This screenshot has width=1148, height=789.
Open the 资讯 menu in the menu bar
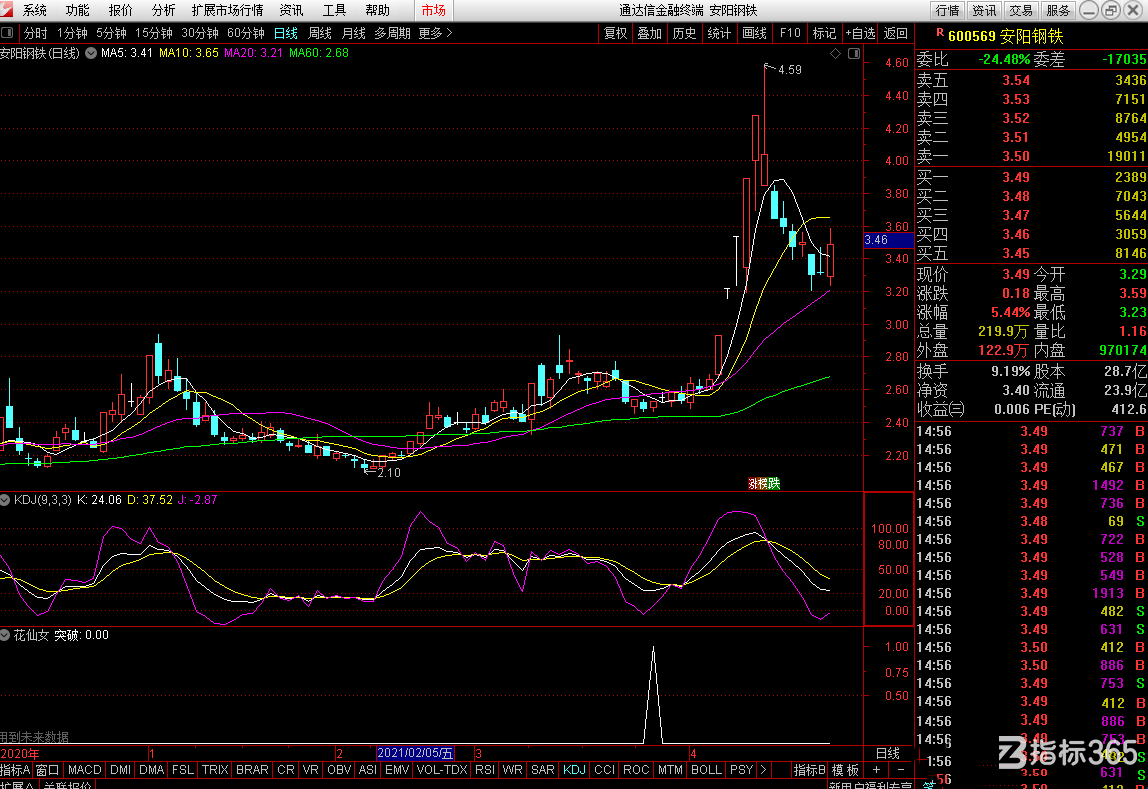coord(291,10)
